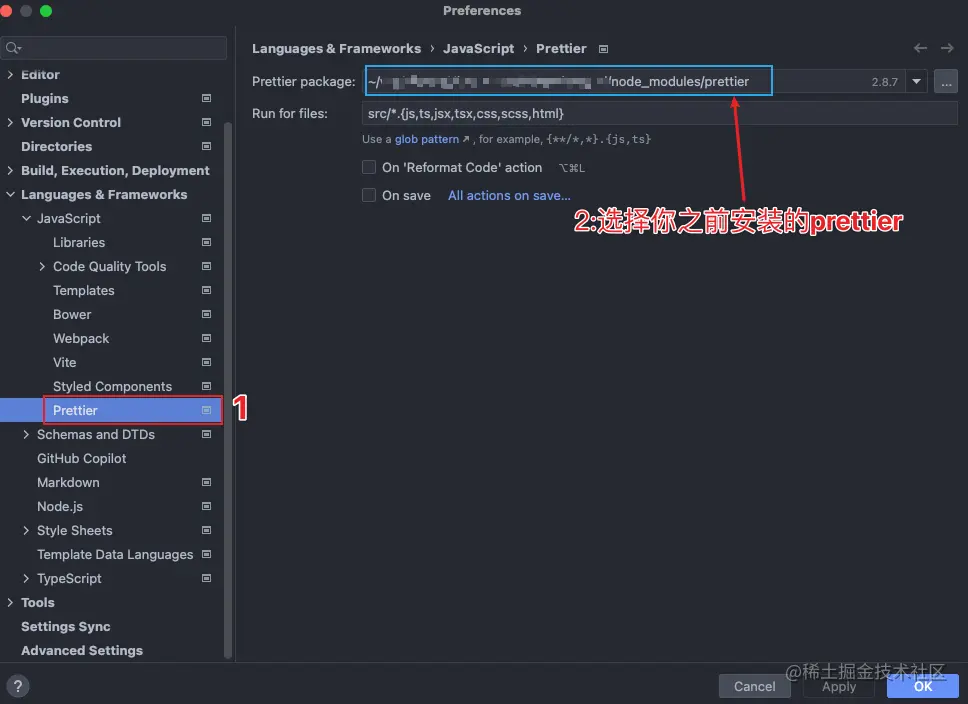Open All actions on save link
The width and height of the screenshot is (968, 704).
509,195
